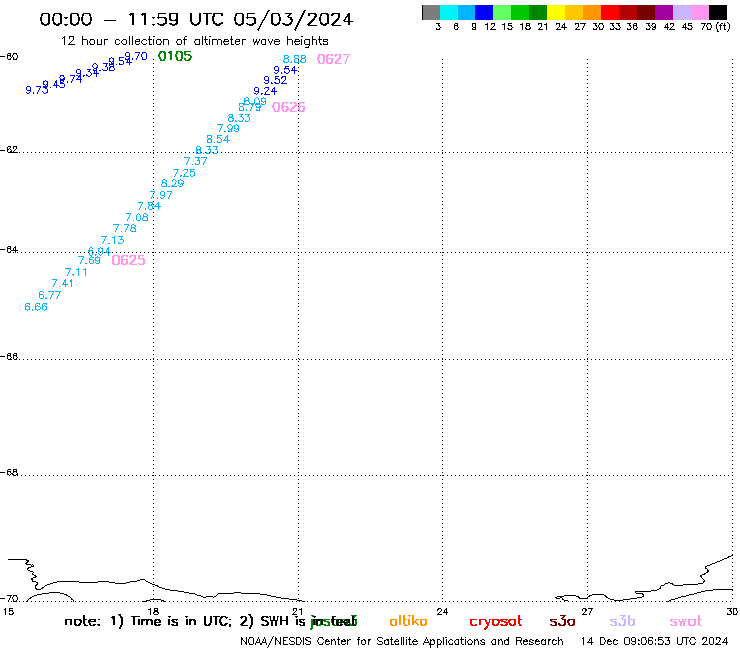The image size is (740, 650).
Task: Click the date range title '00:00 – 11:59 UTC 05/03/2024'
Action: point(196,19)
